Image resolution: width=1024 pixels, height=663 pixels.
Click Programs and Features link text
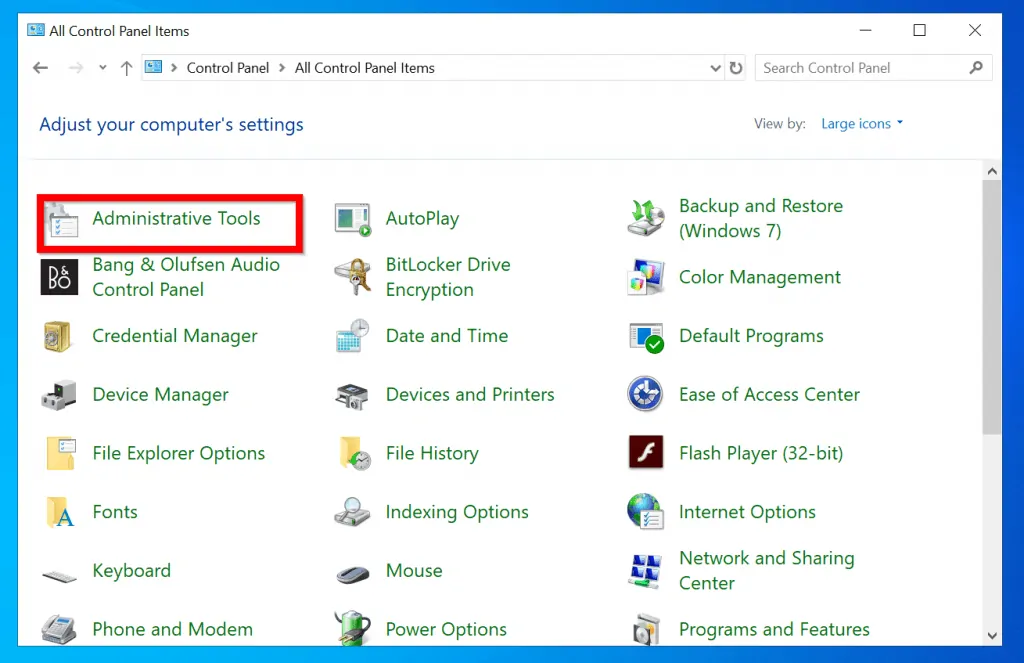tap(775, 629)
